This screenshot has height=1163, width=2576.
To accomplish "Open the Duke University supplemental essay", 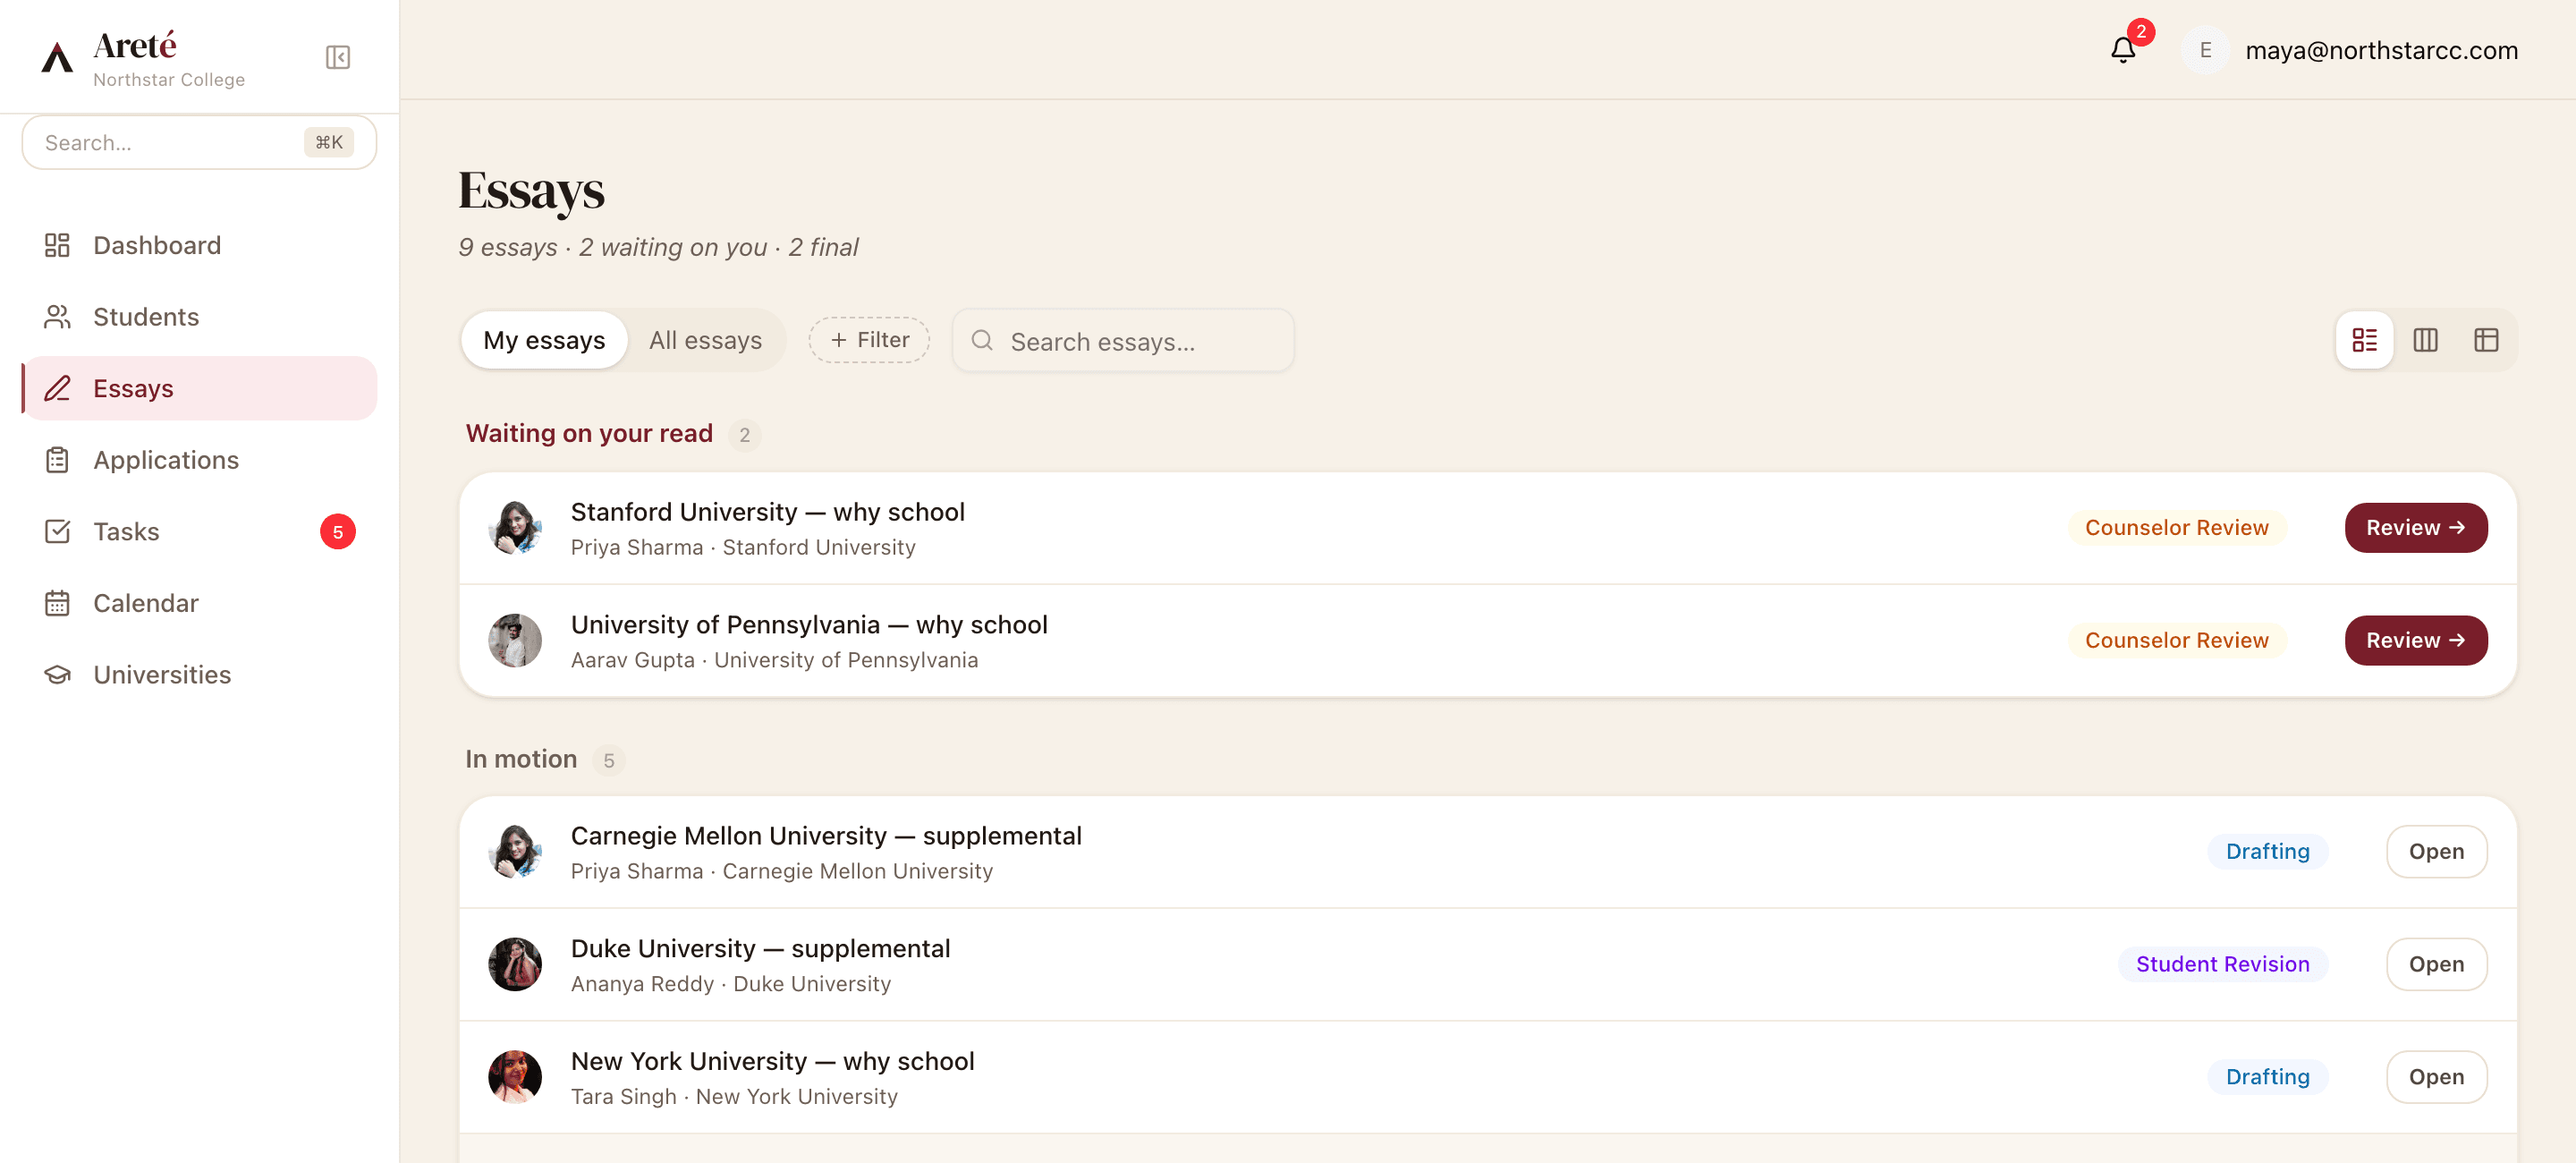I will click(2436, 965).
